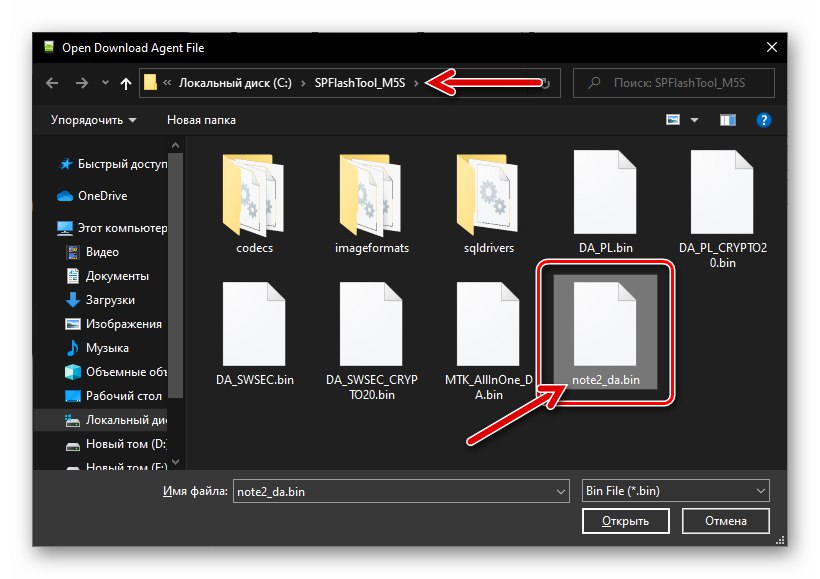Select SPFlashTool_M5S in breadcrumb path

point(360,83)
